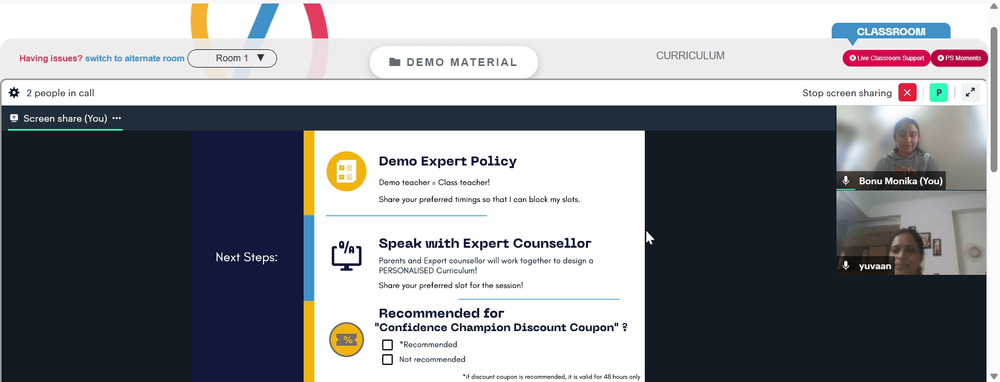Click the Q/A monitor counsellor icon
Screen dimensions: 1000x382
coord(346,256)
